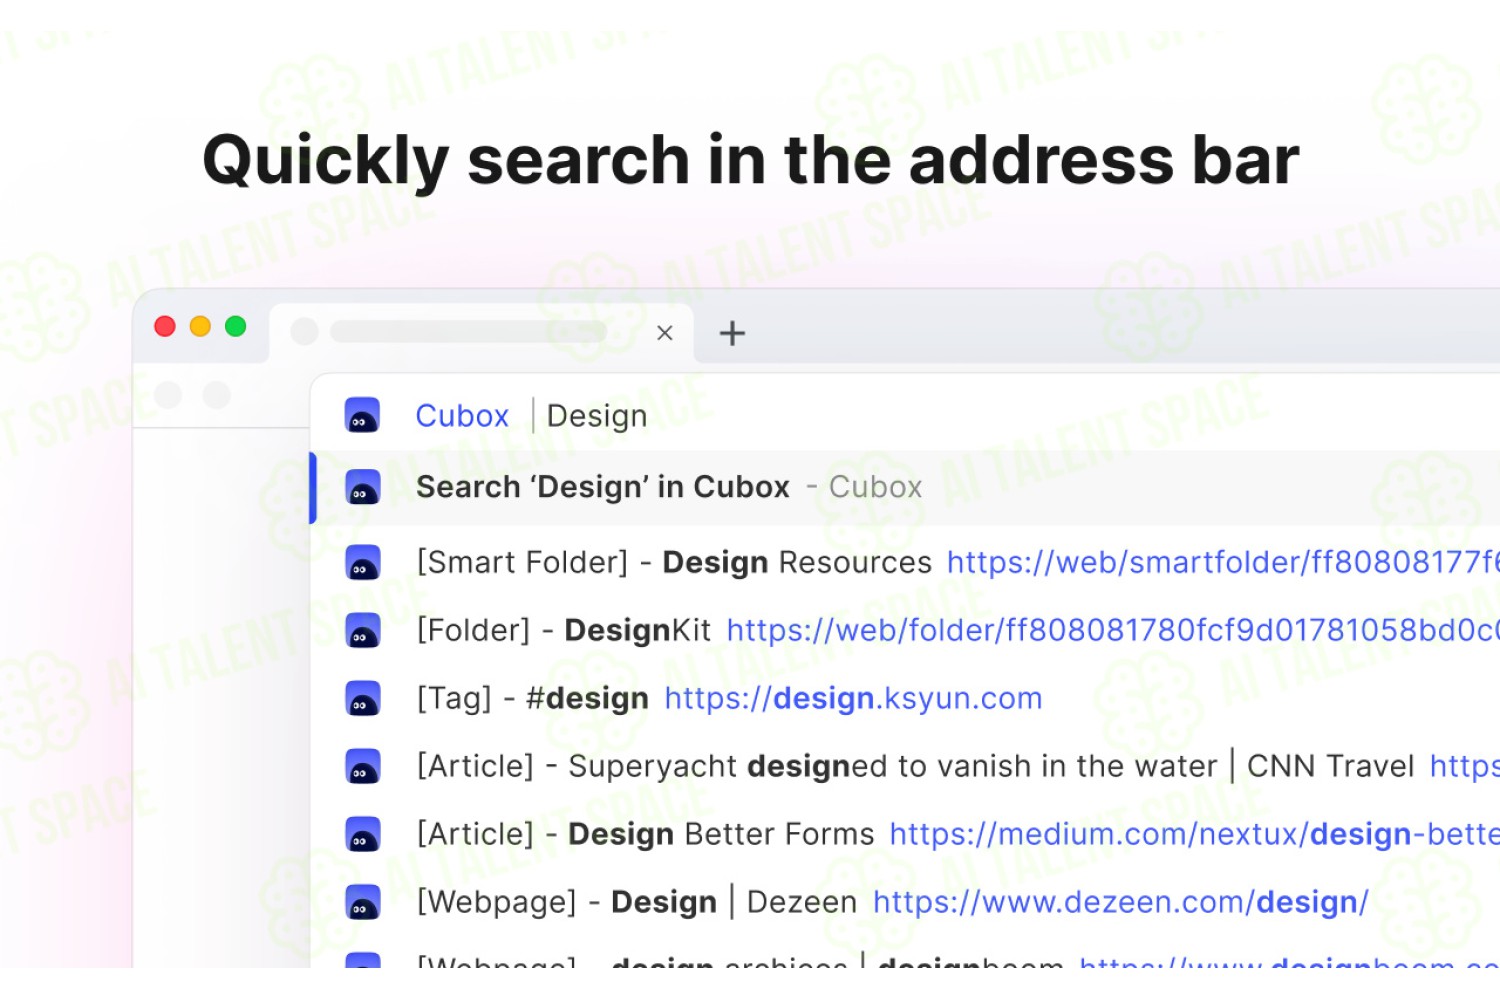This screenshot has width=1500, height=1000.
Task: Click the Cubox icon in address bar
Action: point(362,415)
